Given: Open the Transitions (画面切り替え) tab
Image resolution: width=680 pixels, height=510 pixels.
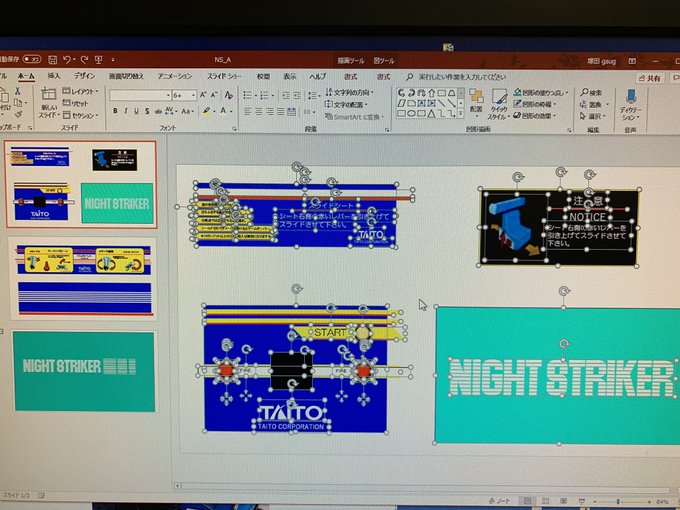Looking at the screenshot, I should click(x=126, y=76).
